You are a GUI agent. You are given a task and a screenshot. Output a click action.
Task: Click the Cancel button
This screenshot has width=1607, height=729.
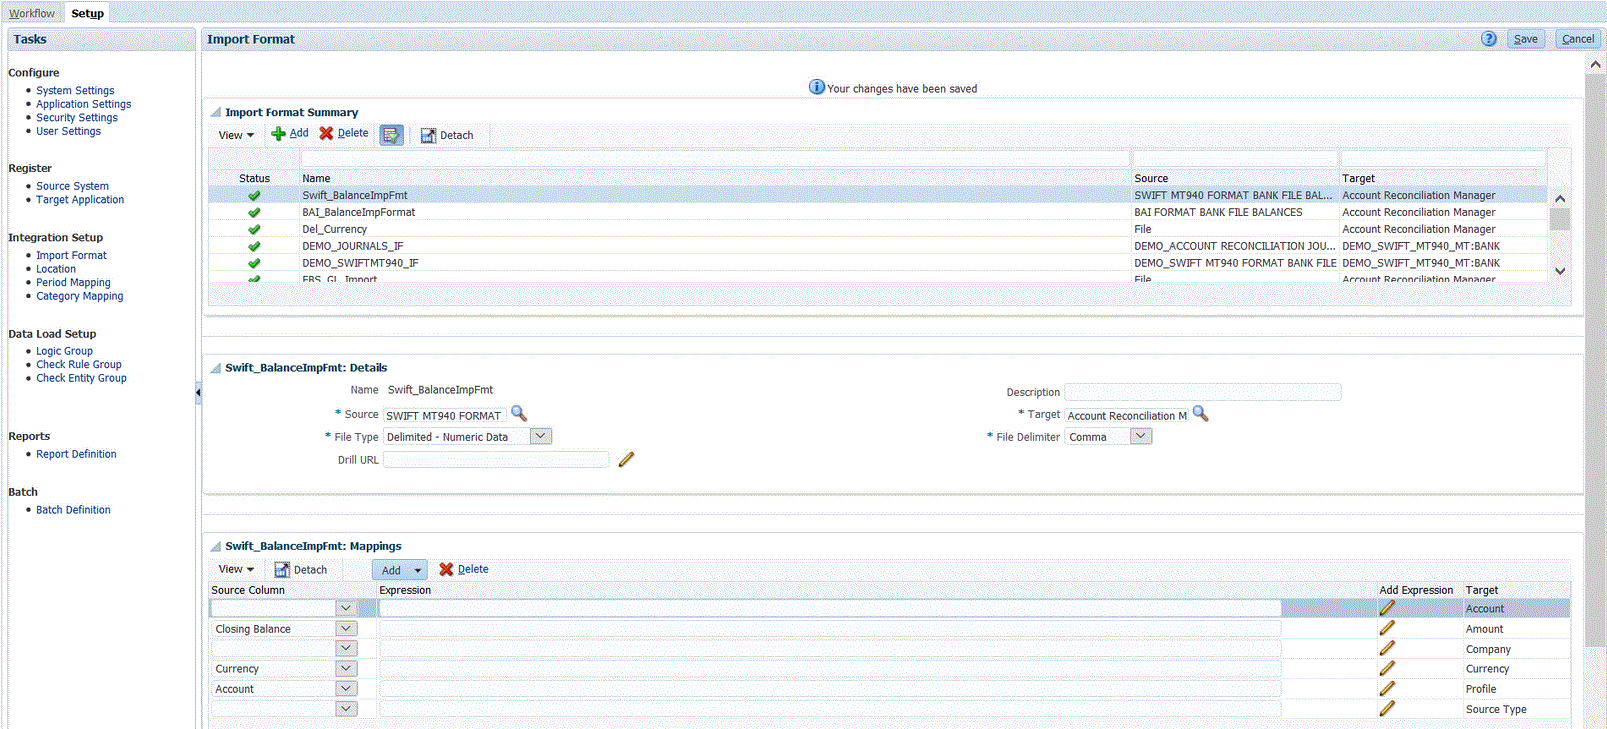pyautogui.click(x=1578, y=39)
